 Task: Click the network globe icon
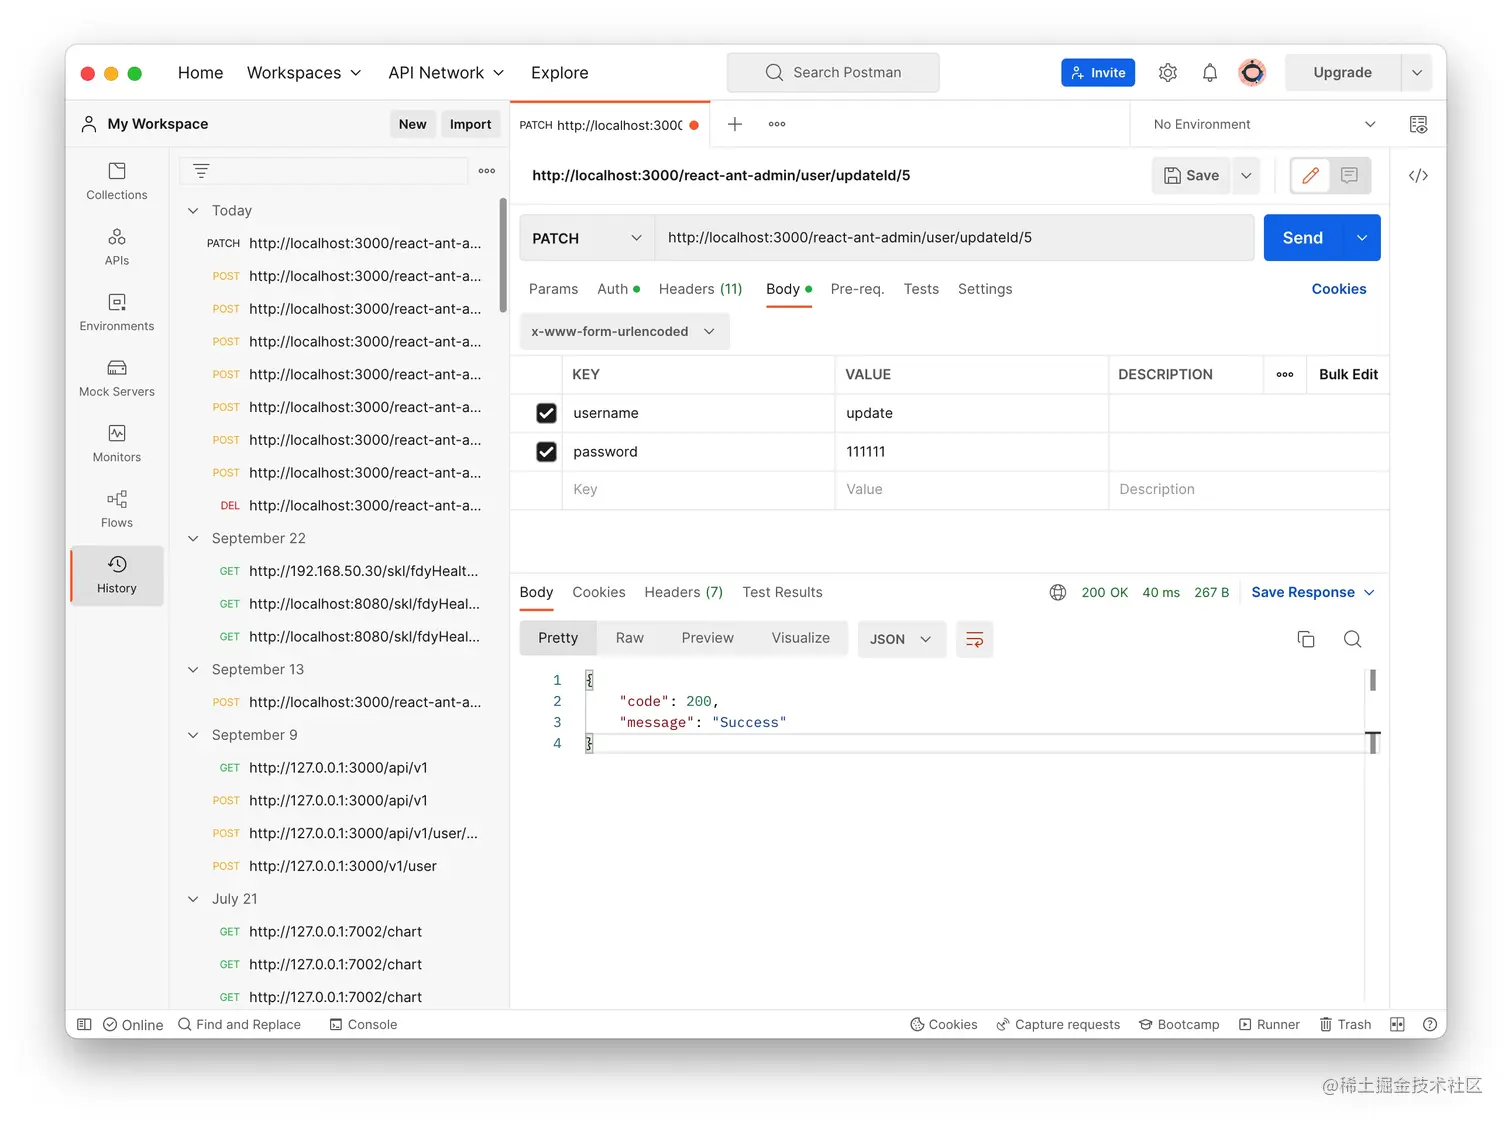1058,592
